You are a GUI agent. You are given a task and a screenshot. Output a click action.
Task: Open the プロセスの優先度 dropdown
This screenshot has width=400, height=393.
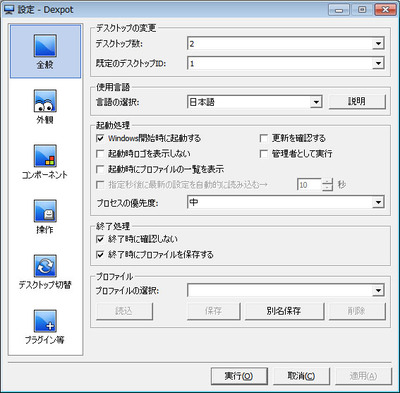378,202
